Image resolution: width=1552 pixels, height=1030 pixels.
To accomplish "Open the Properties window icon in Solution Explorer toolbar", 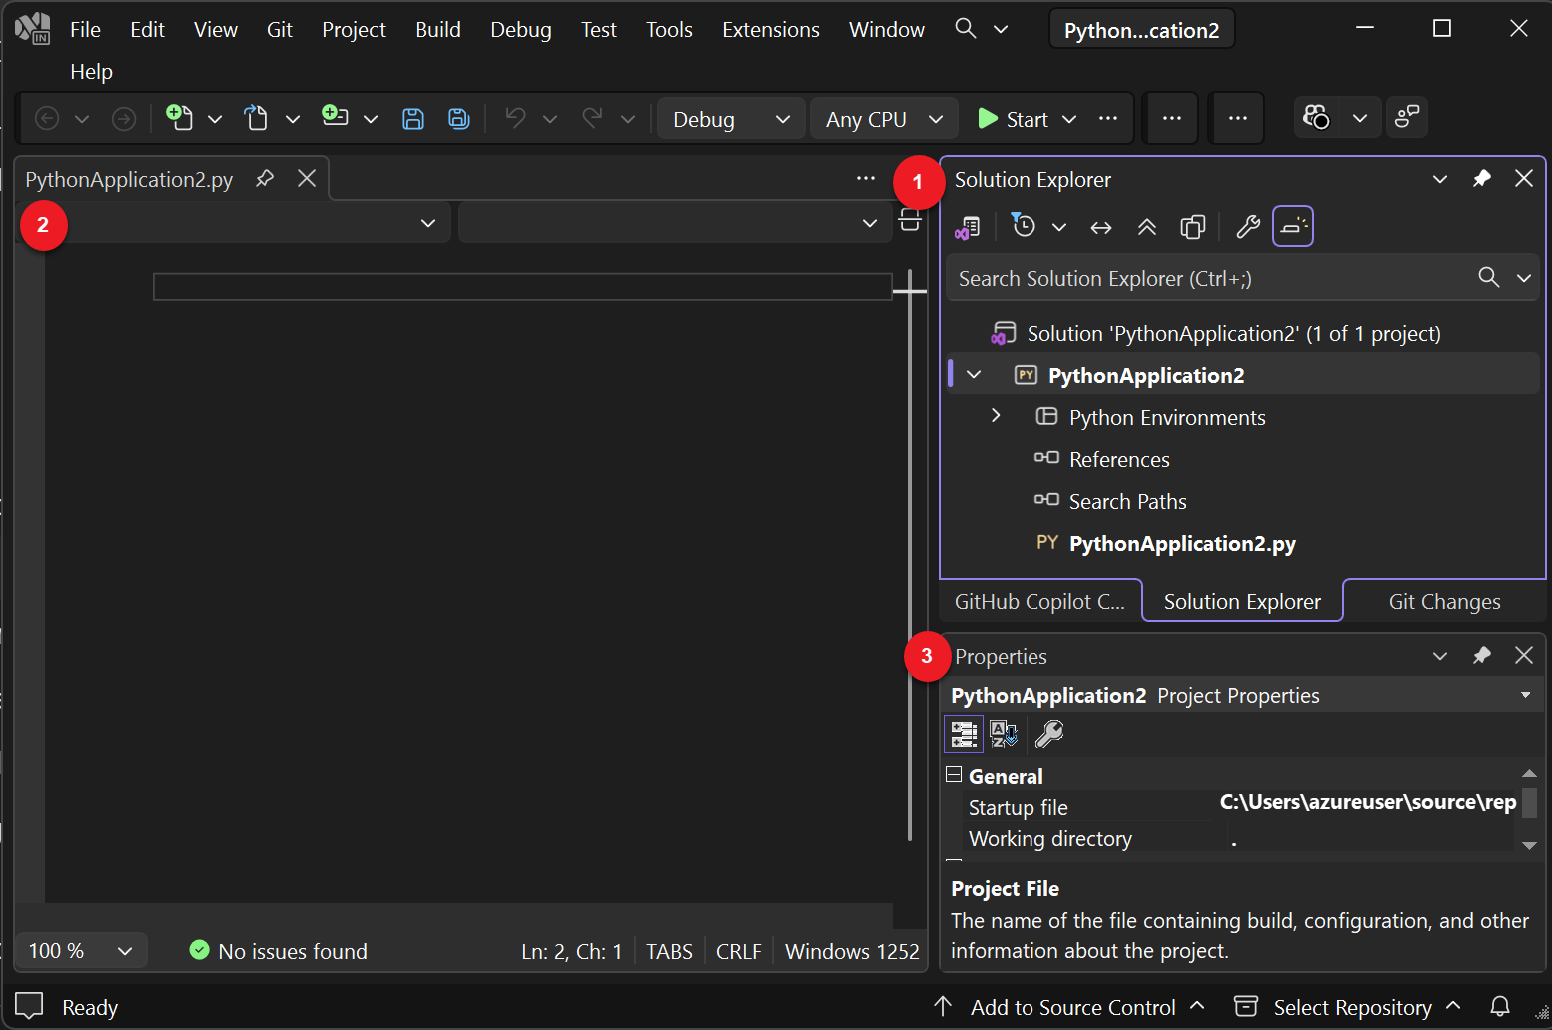I will tap(1247, 226).
